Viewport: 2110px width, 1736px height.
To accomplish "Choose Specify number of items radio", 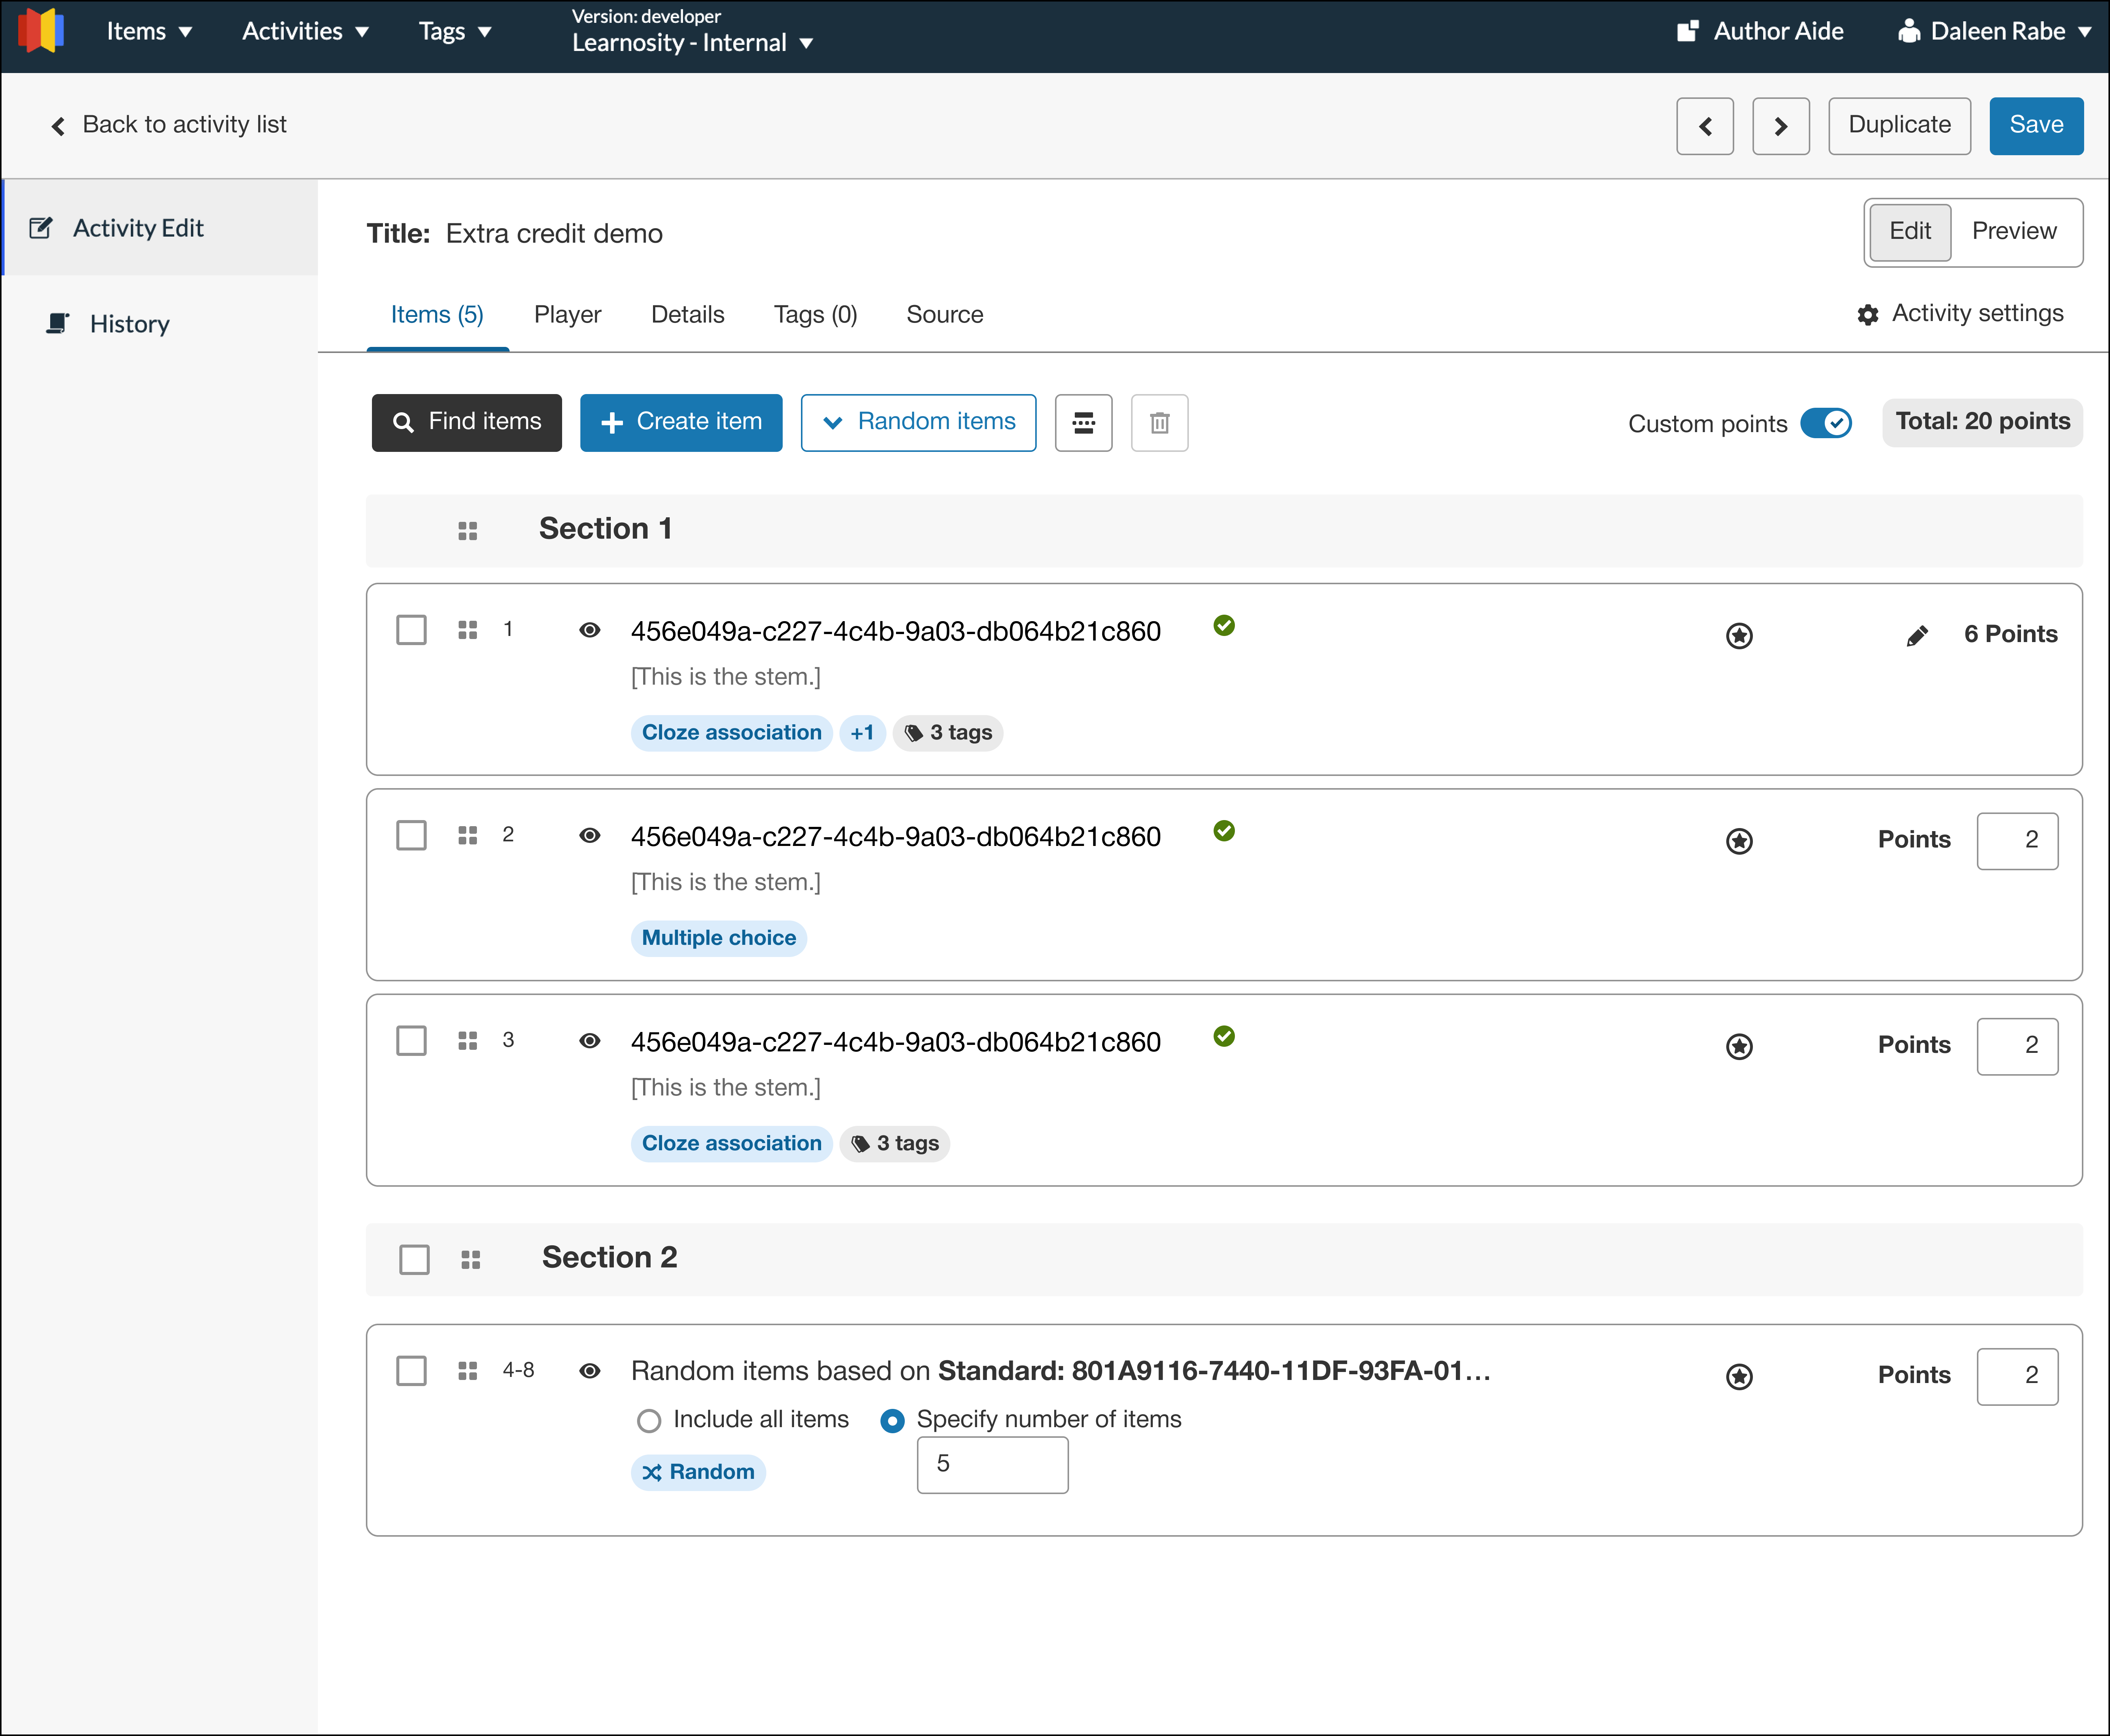I will click(892, 1421).
